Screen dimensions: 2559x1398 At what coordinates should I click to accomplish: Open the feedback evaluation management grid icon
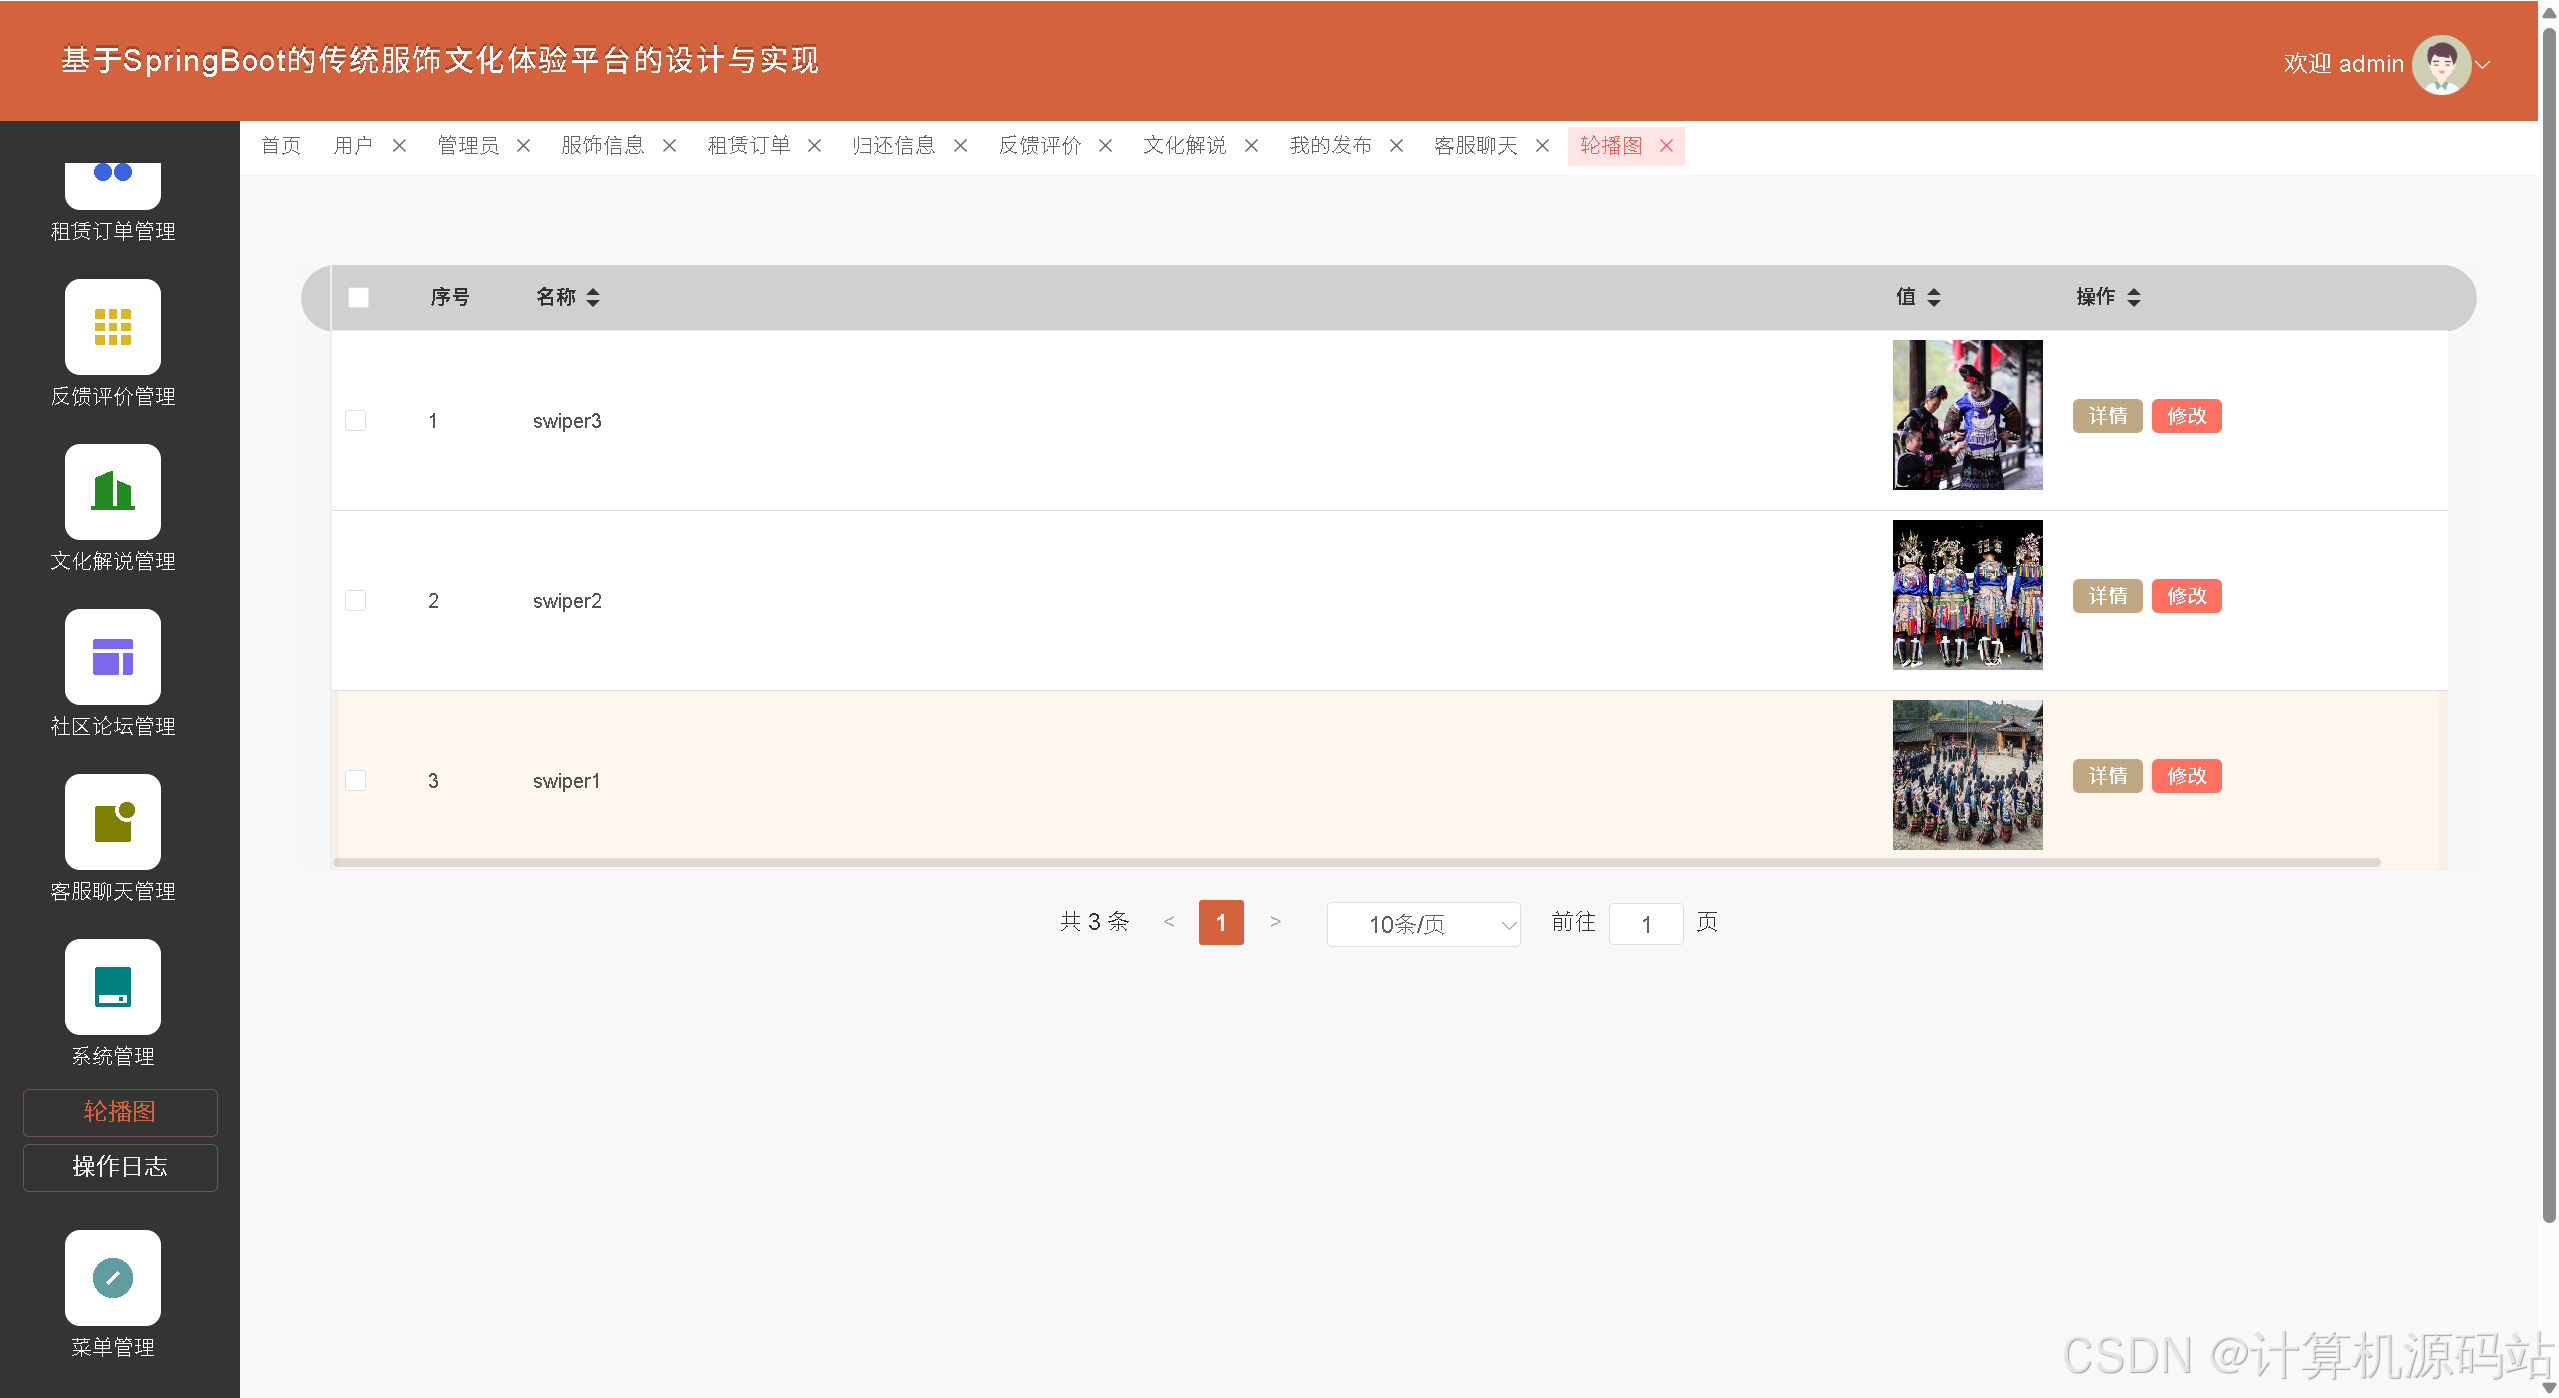point(113,327)
